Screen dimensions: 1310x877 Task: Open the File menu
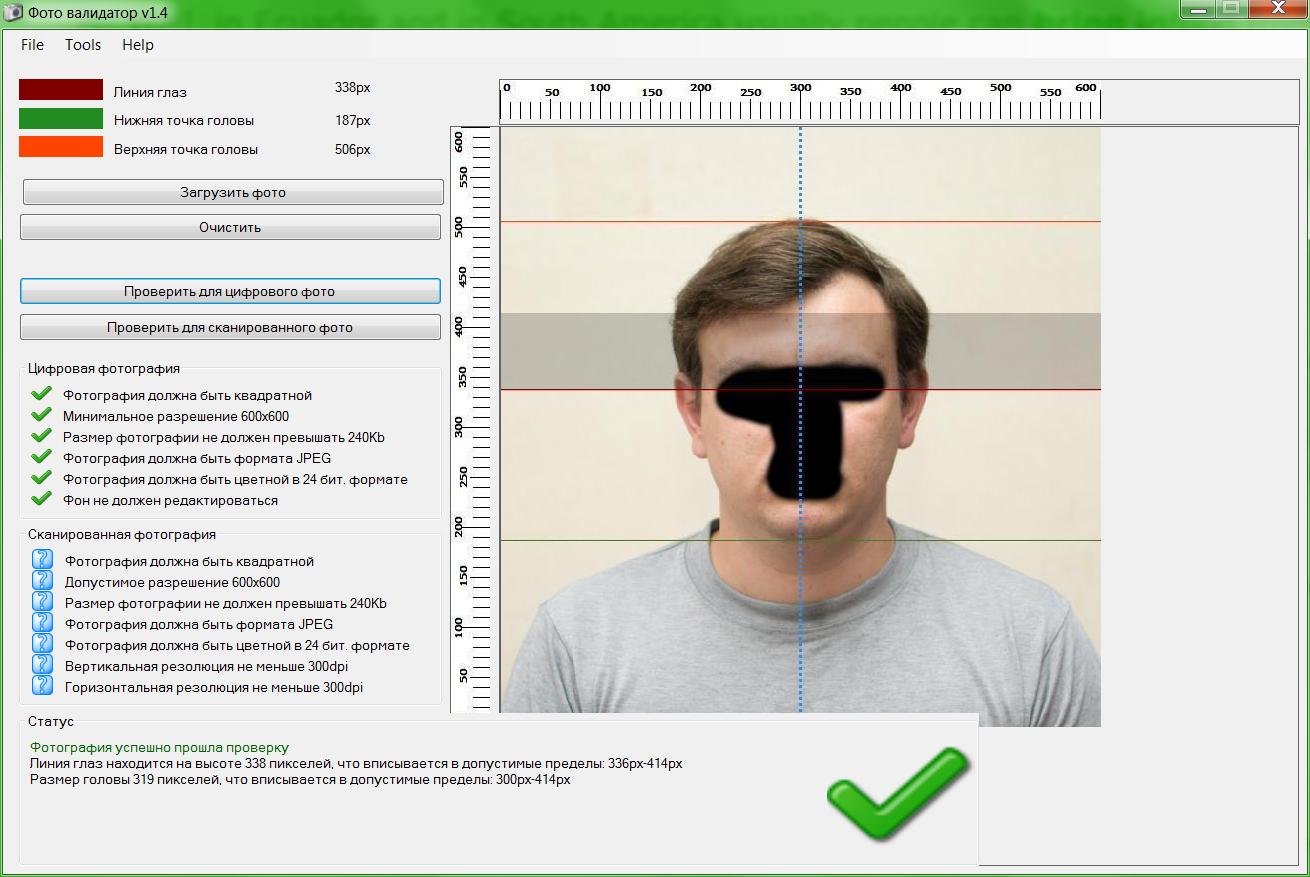pos(33,45)
